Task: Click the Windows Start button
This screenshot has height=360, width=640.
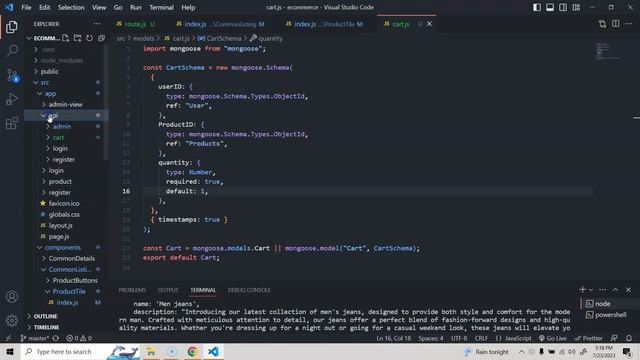Action: coord(10,351)
